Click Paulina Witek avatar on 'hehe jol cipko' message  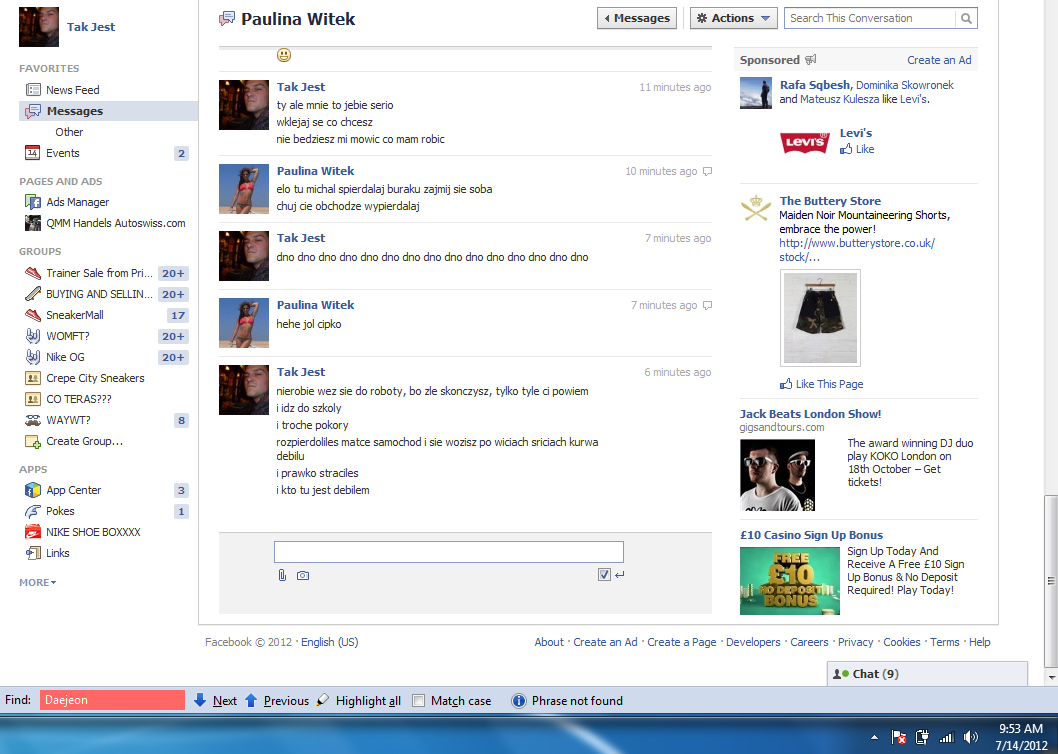[x=244, y=323]
